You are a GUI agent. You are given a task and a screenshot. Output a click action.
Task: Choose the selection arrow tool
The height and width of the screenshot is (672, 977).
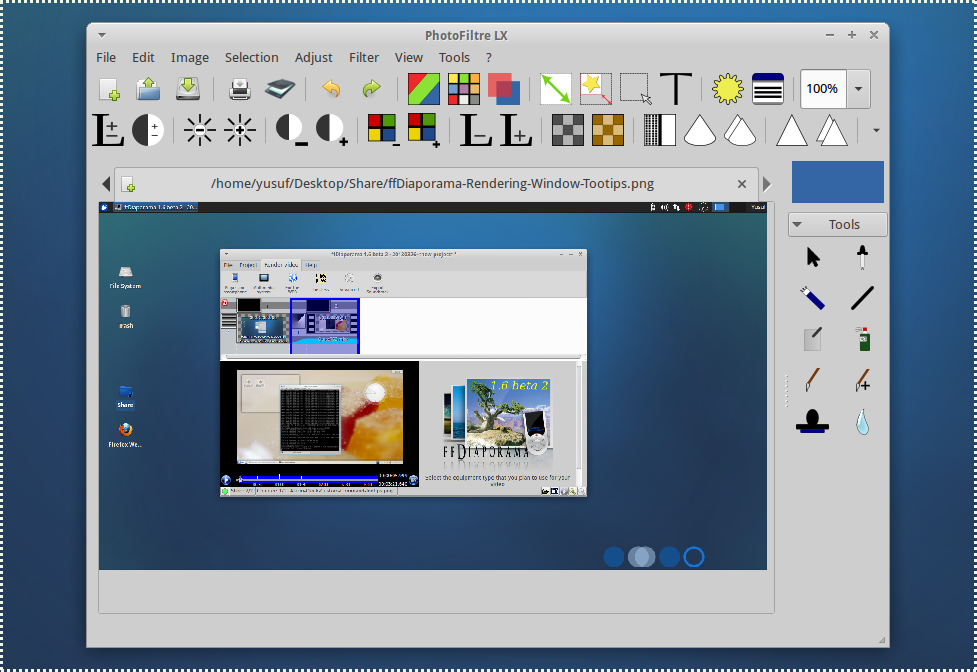pos(813,257)
